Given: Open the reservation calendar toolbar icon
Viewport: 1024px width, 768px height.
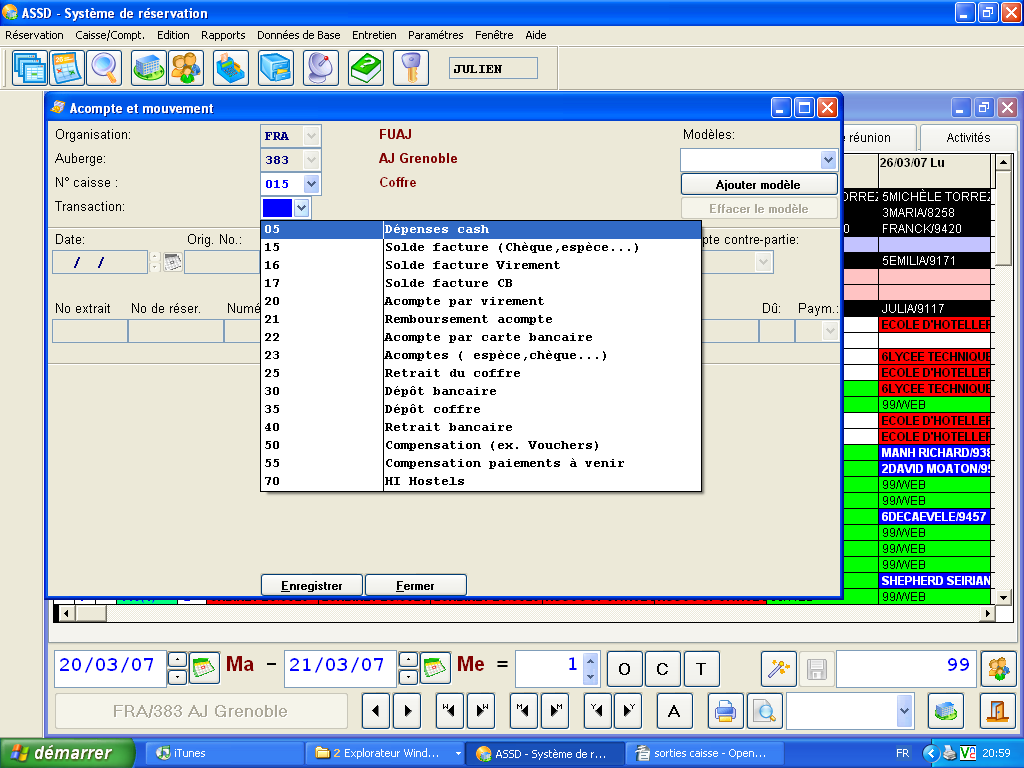Looking at the screenshot, I should point(67,68).
